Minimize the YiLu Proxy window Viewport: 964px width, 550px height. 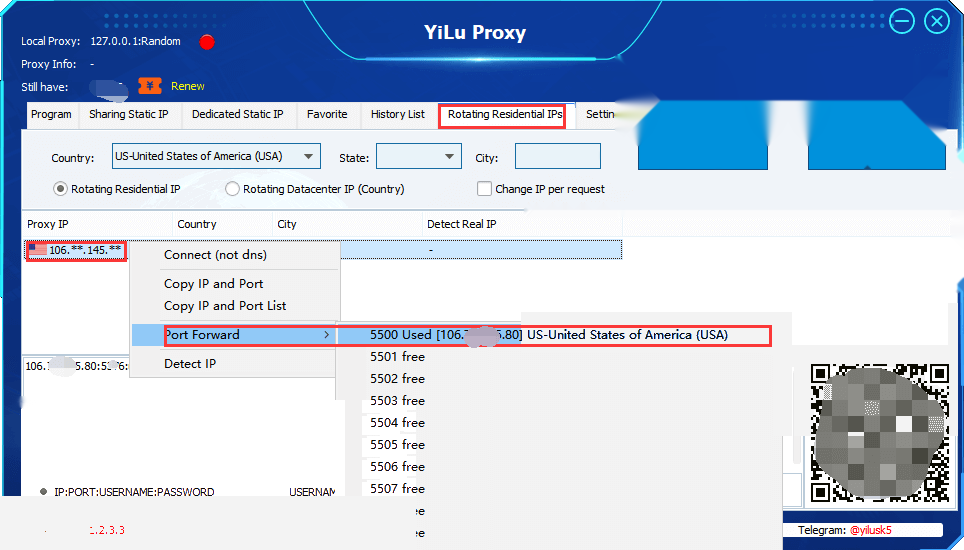[902, 22]
